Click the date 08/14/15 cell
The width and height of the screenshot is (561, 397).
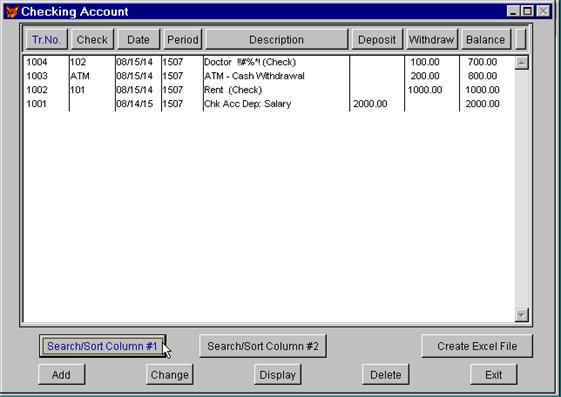135,104
